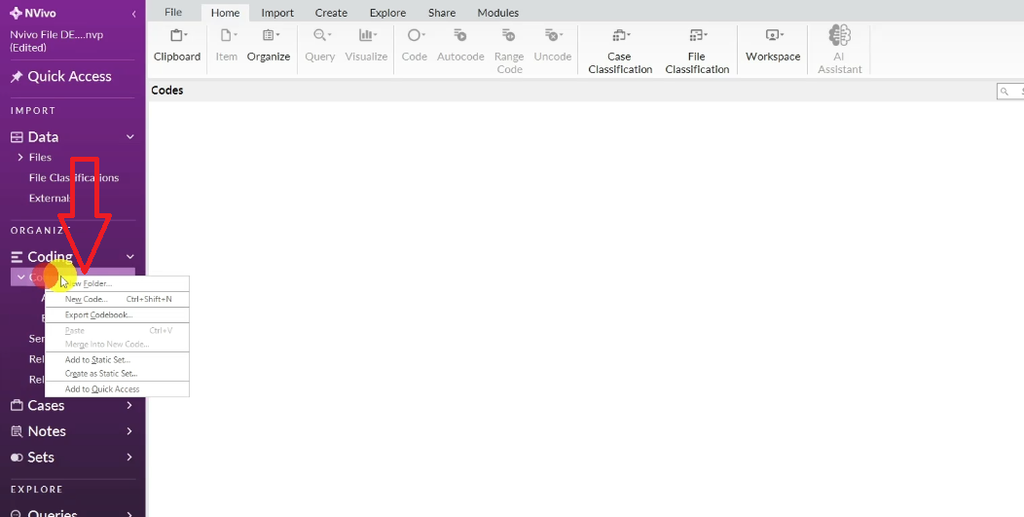Click the Range Code ribbon button
Screen dimensions: 1024x517
tap(509, 51)
